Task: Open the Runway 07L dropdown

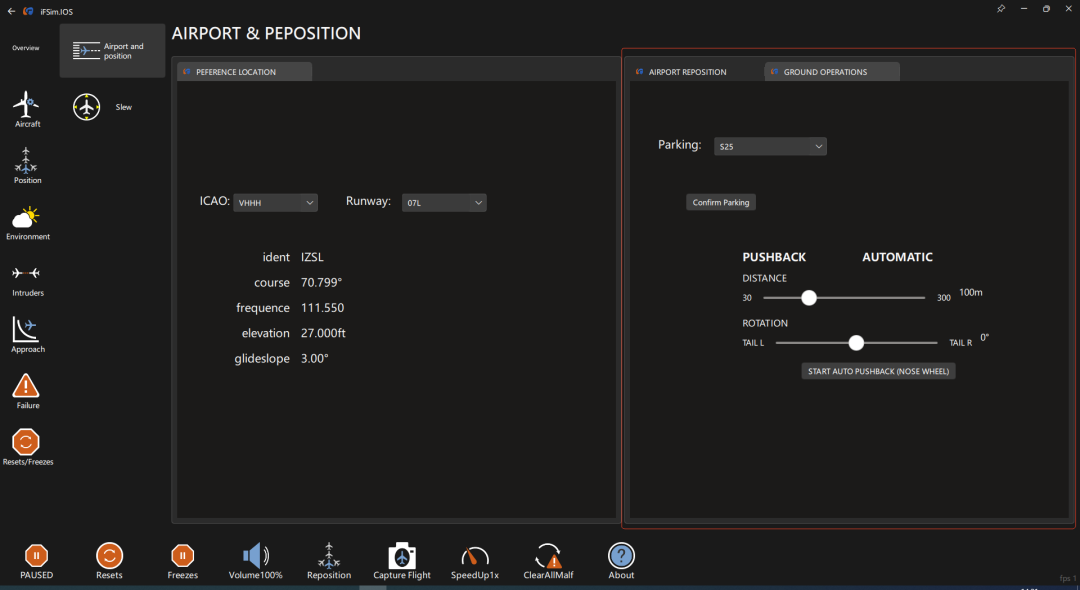Action: coord(444,203)
